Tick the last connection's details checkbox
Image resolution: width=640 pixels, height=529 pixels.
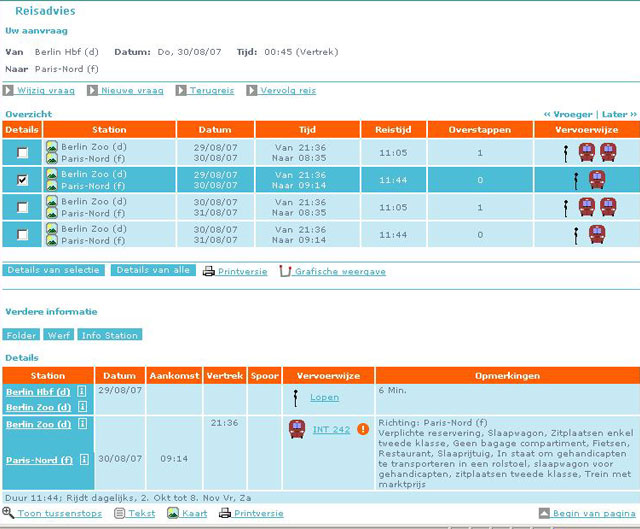click(22, 235)
